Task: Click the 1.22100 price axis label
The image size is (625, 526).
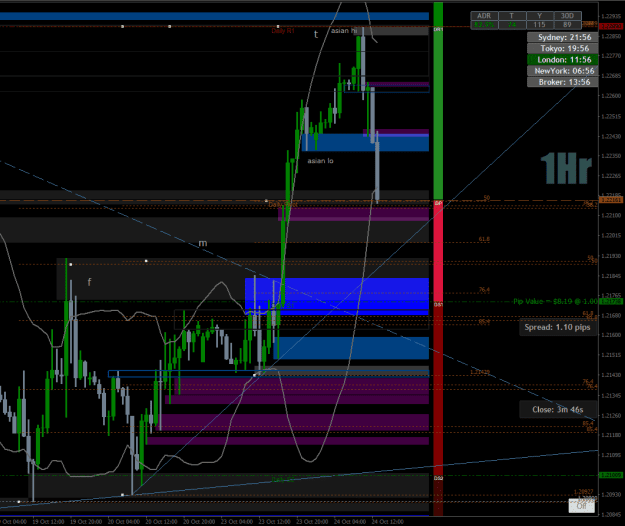Action: click(x=611, y=216)
